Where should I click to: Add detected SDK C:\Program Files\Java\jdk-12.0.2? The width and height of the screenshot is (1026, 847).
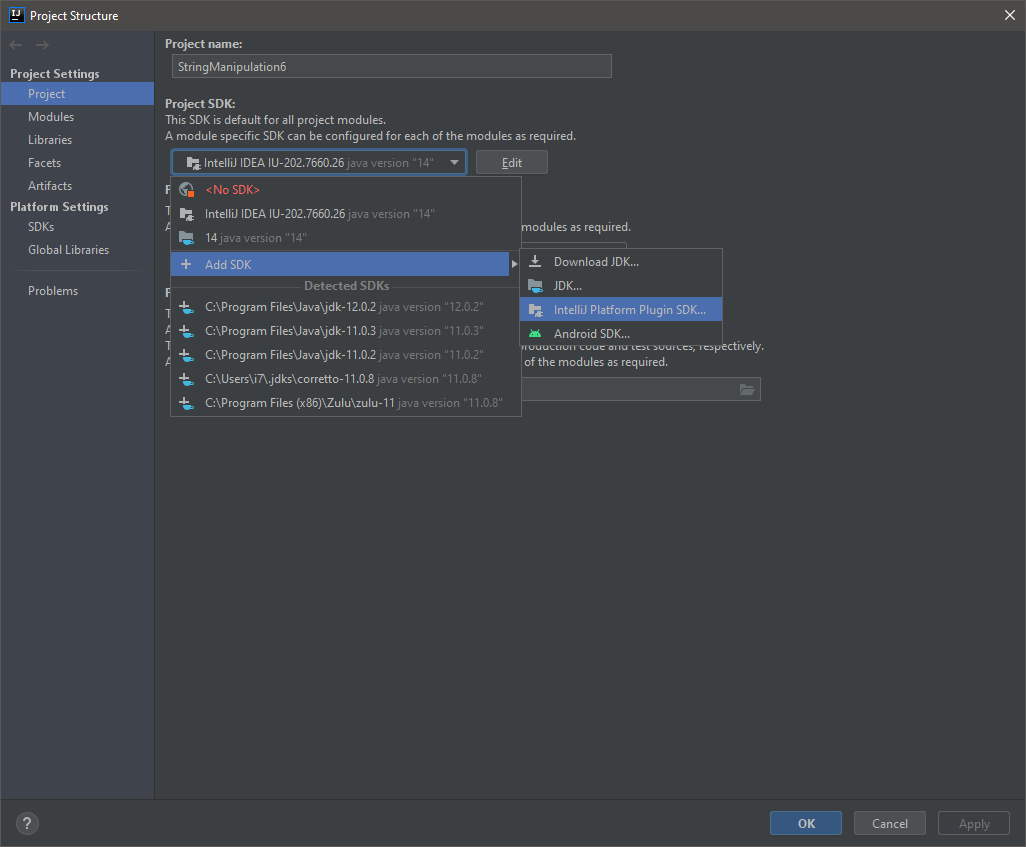pos(345,307)
